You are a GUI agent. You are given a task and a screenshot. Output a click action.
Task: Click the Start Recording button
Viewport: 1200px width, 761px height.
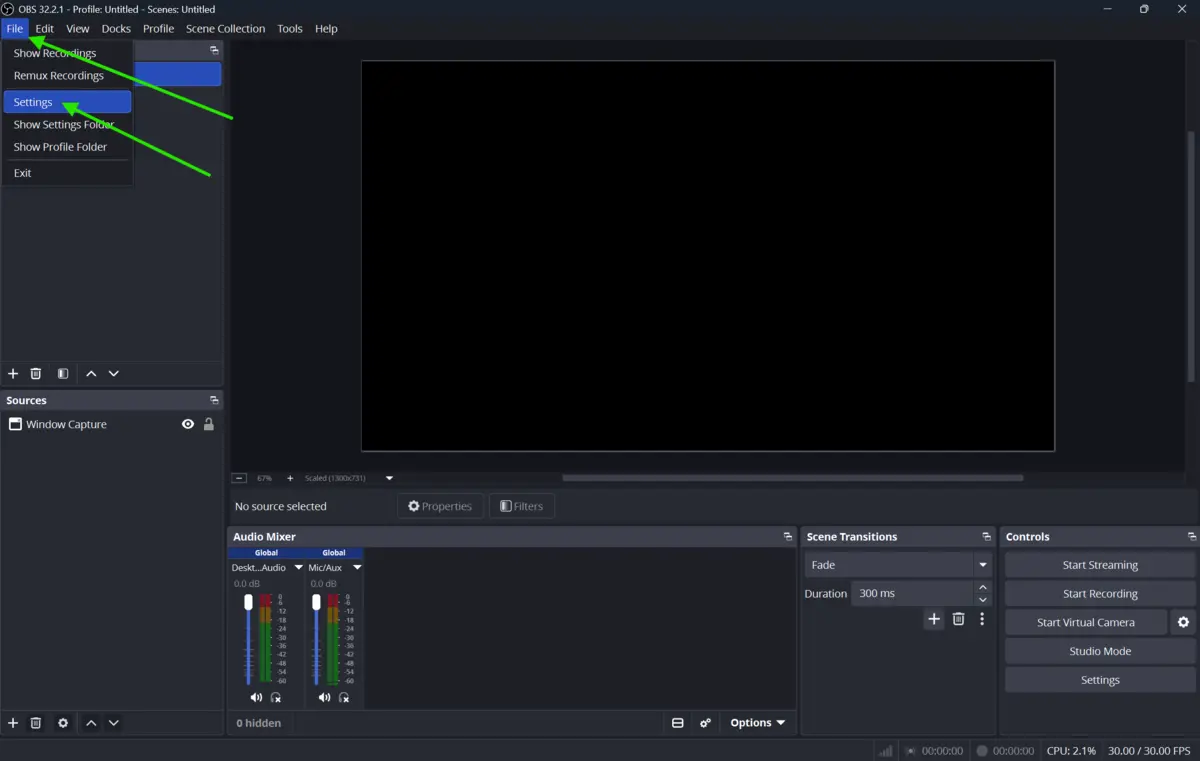point(1100,594)
